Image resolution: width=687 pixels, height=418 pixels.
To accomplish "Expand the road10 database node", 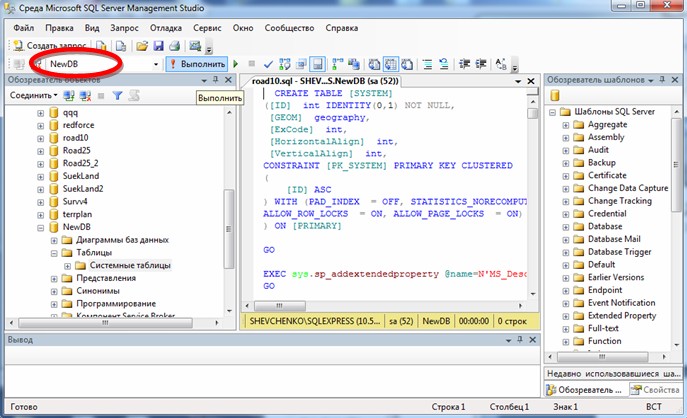I will [x=41, y=138].
